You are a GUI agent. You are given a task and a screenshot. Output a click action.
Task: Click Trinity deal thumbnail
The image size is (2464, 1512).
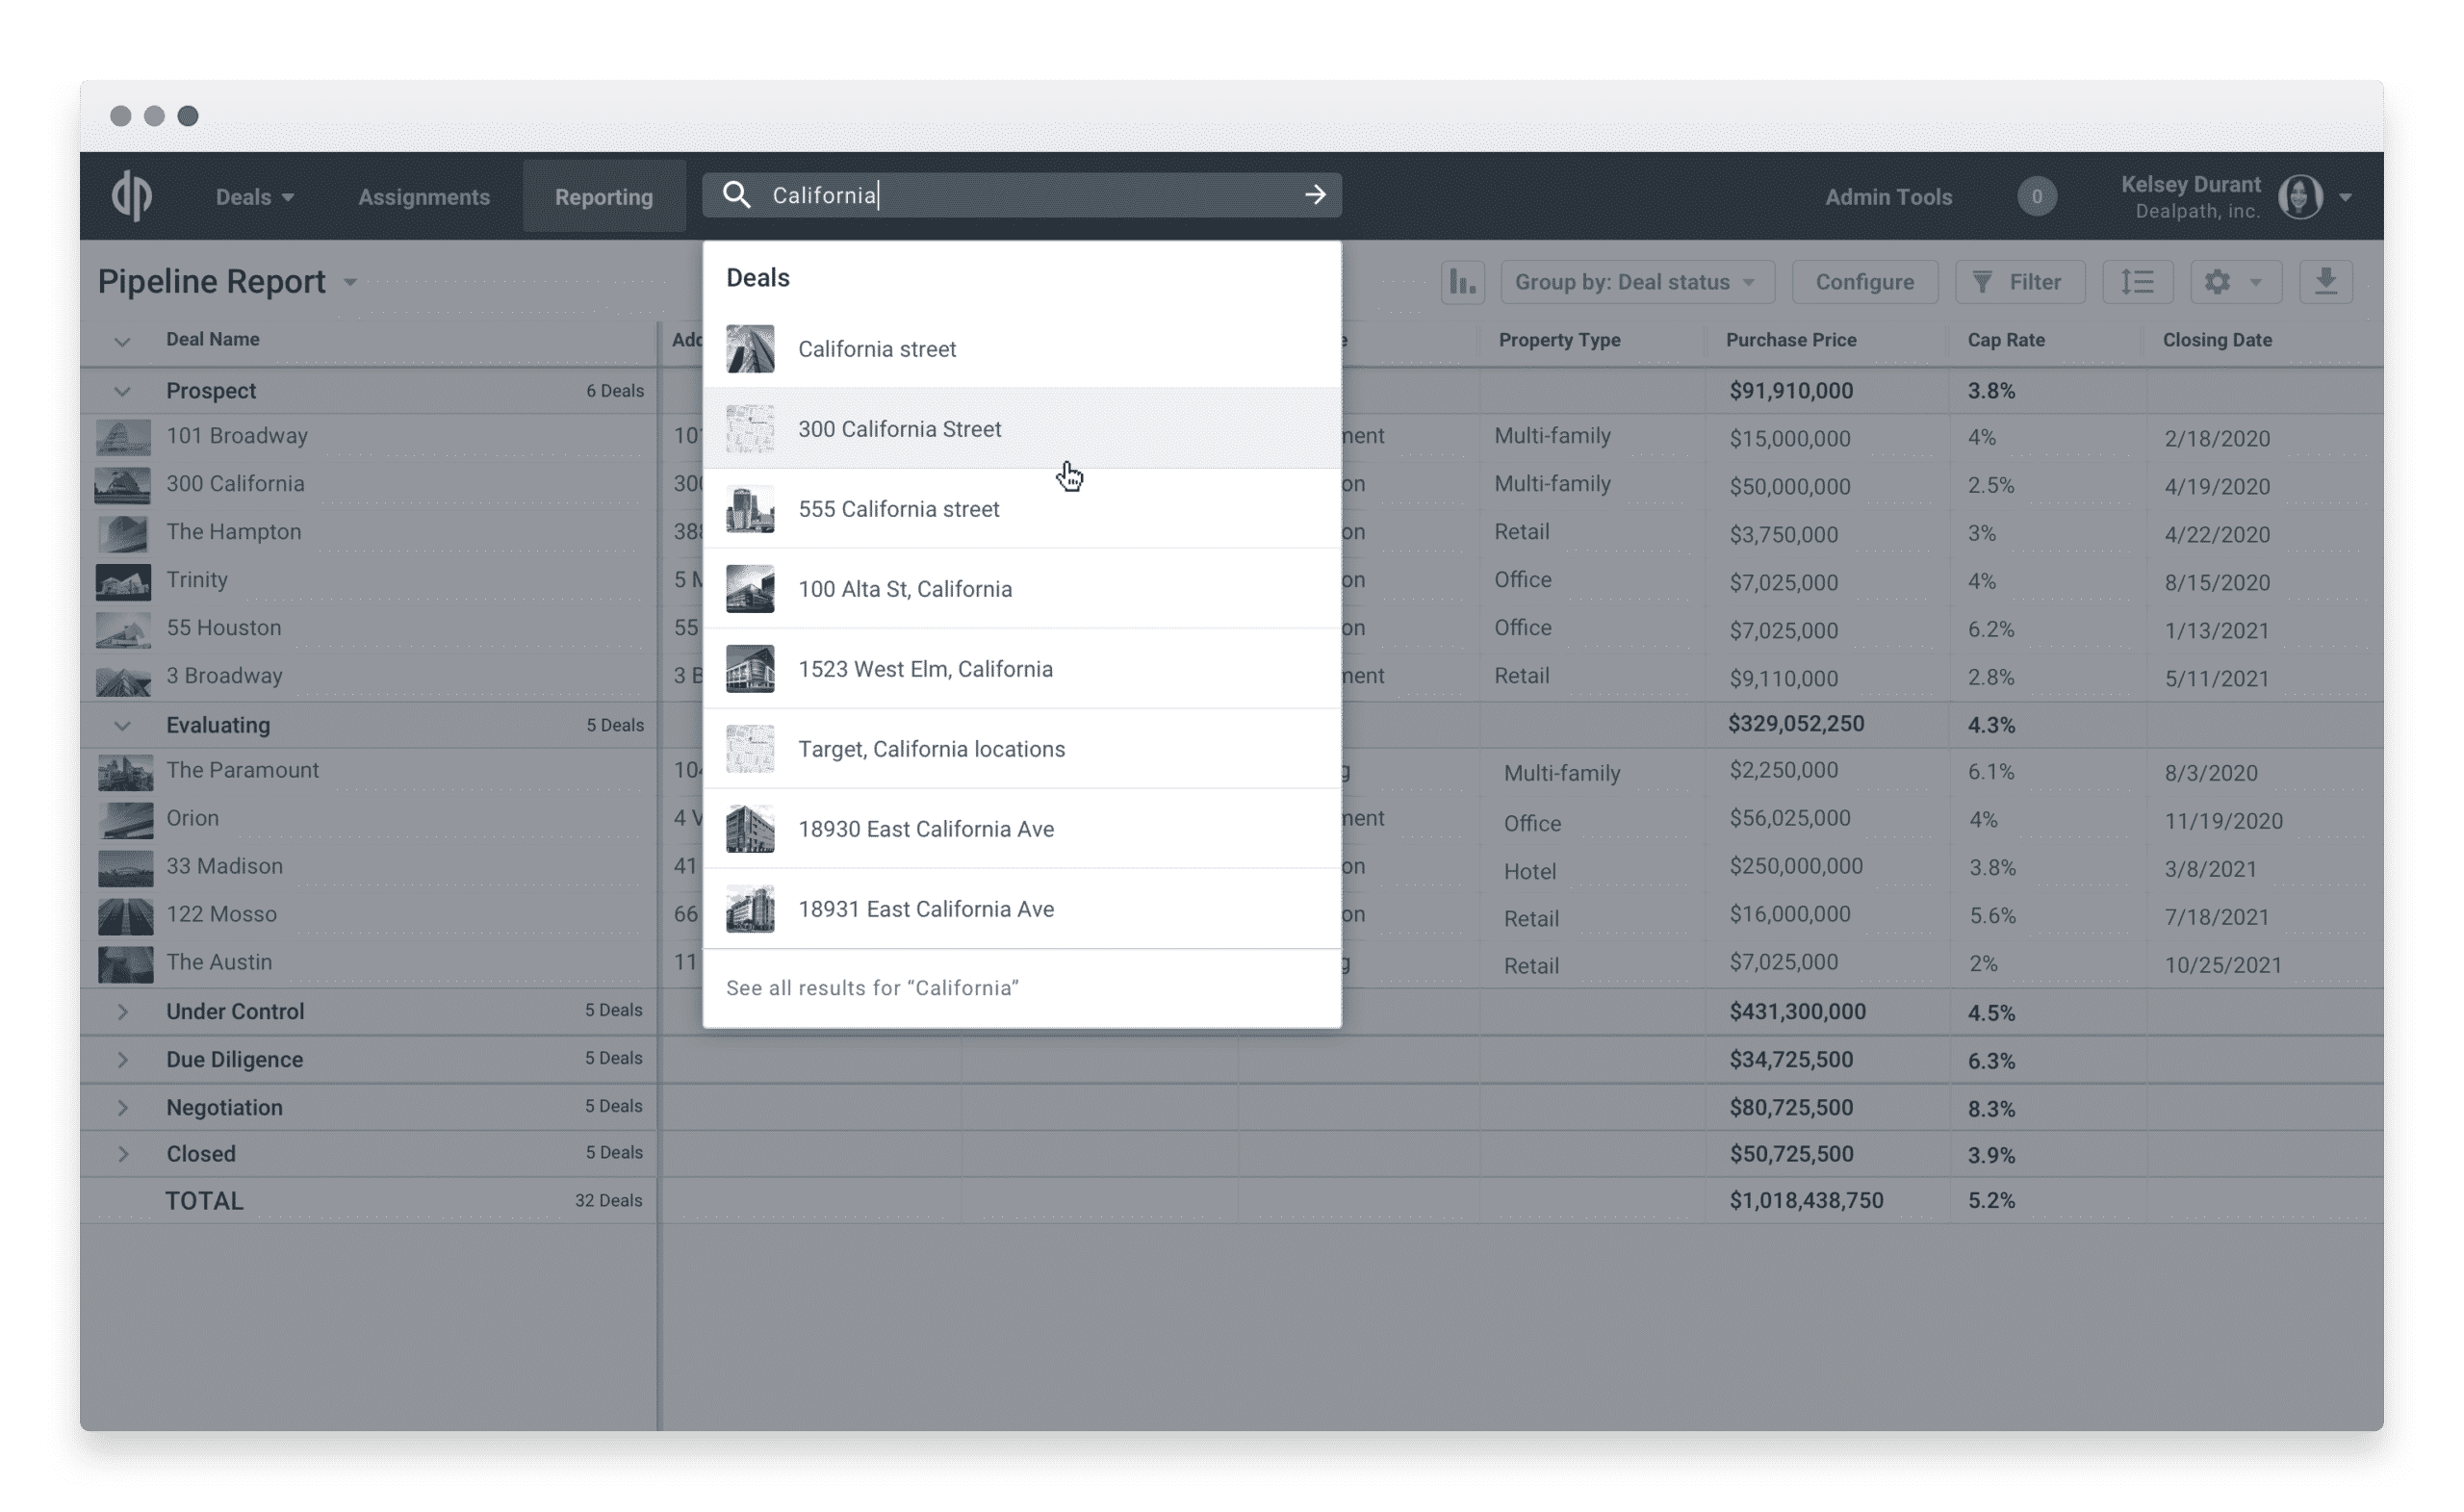[x=123, y=581]
